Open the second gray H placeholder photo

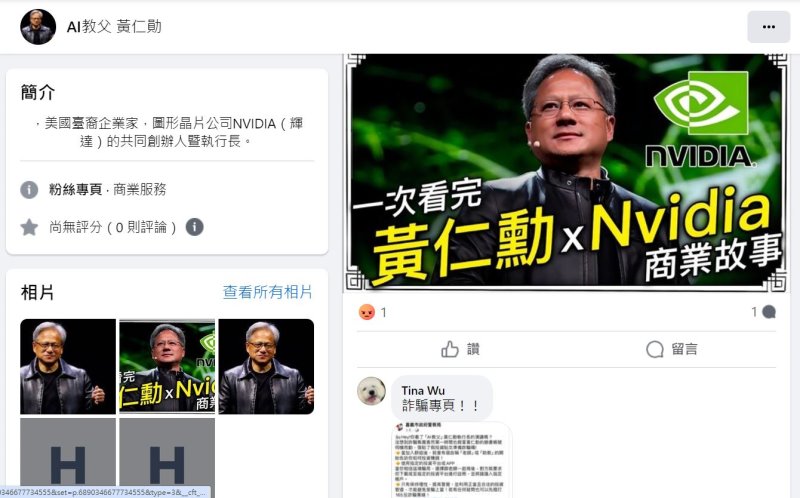(167, 452)
